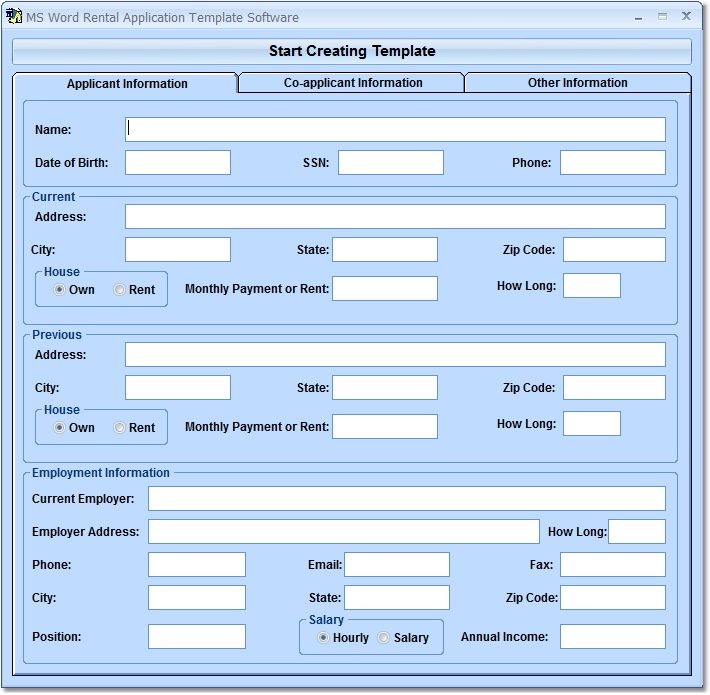Switch to the Co-applicant Information tab
710x695 pixels.
point(352,83)
